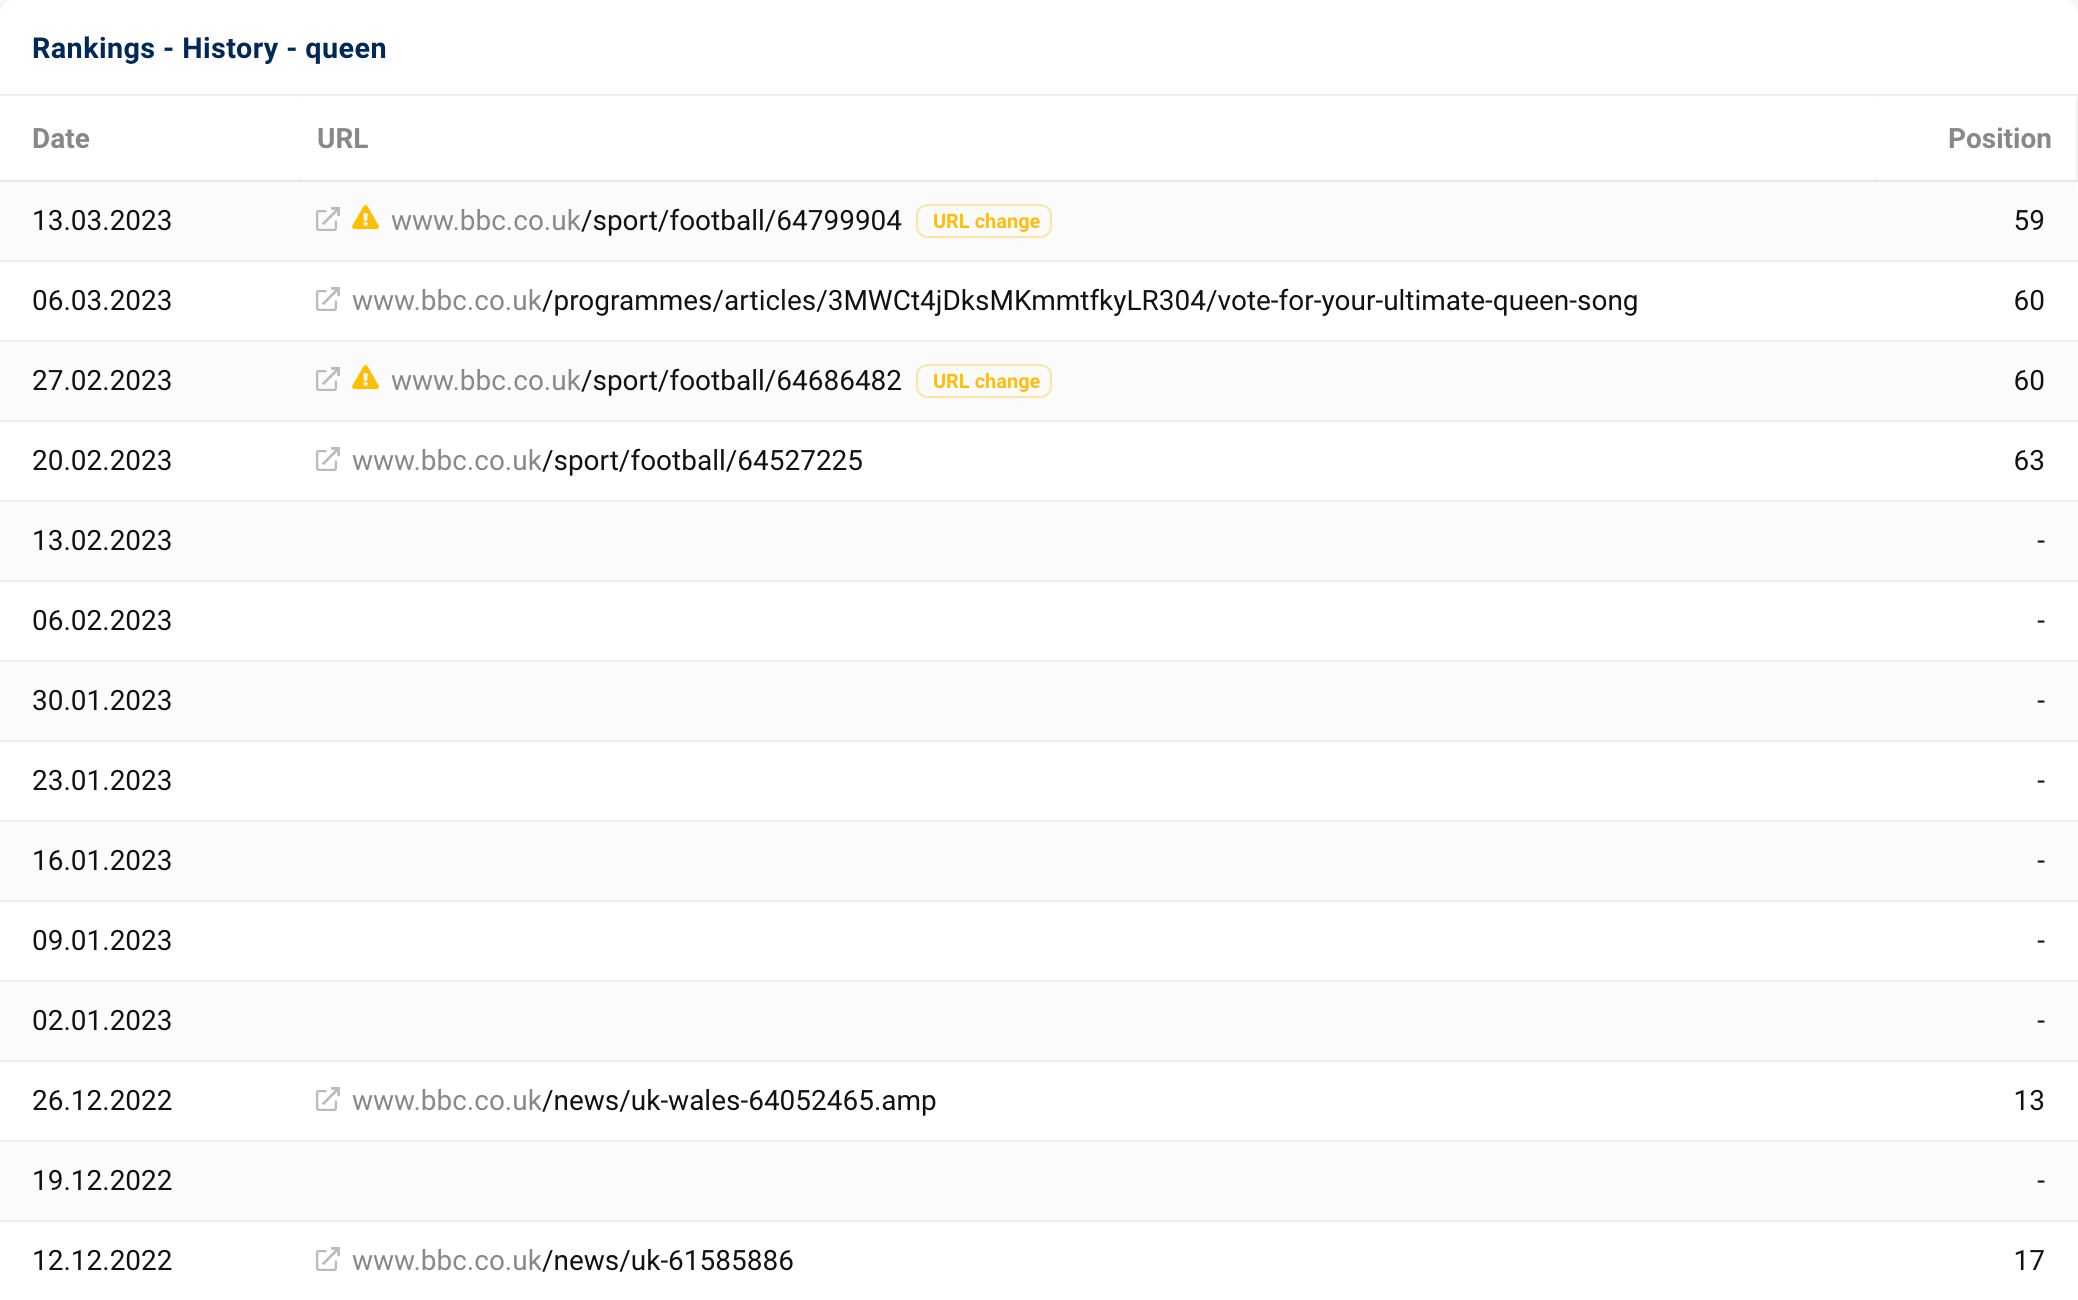Select date cell 20.02.2023
Image resolution: width=2078 pixels, height=1300 pixels.
pyautogui.click(x=102, y=461)
